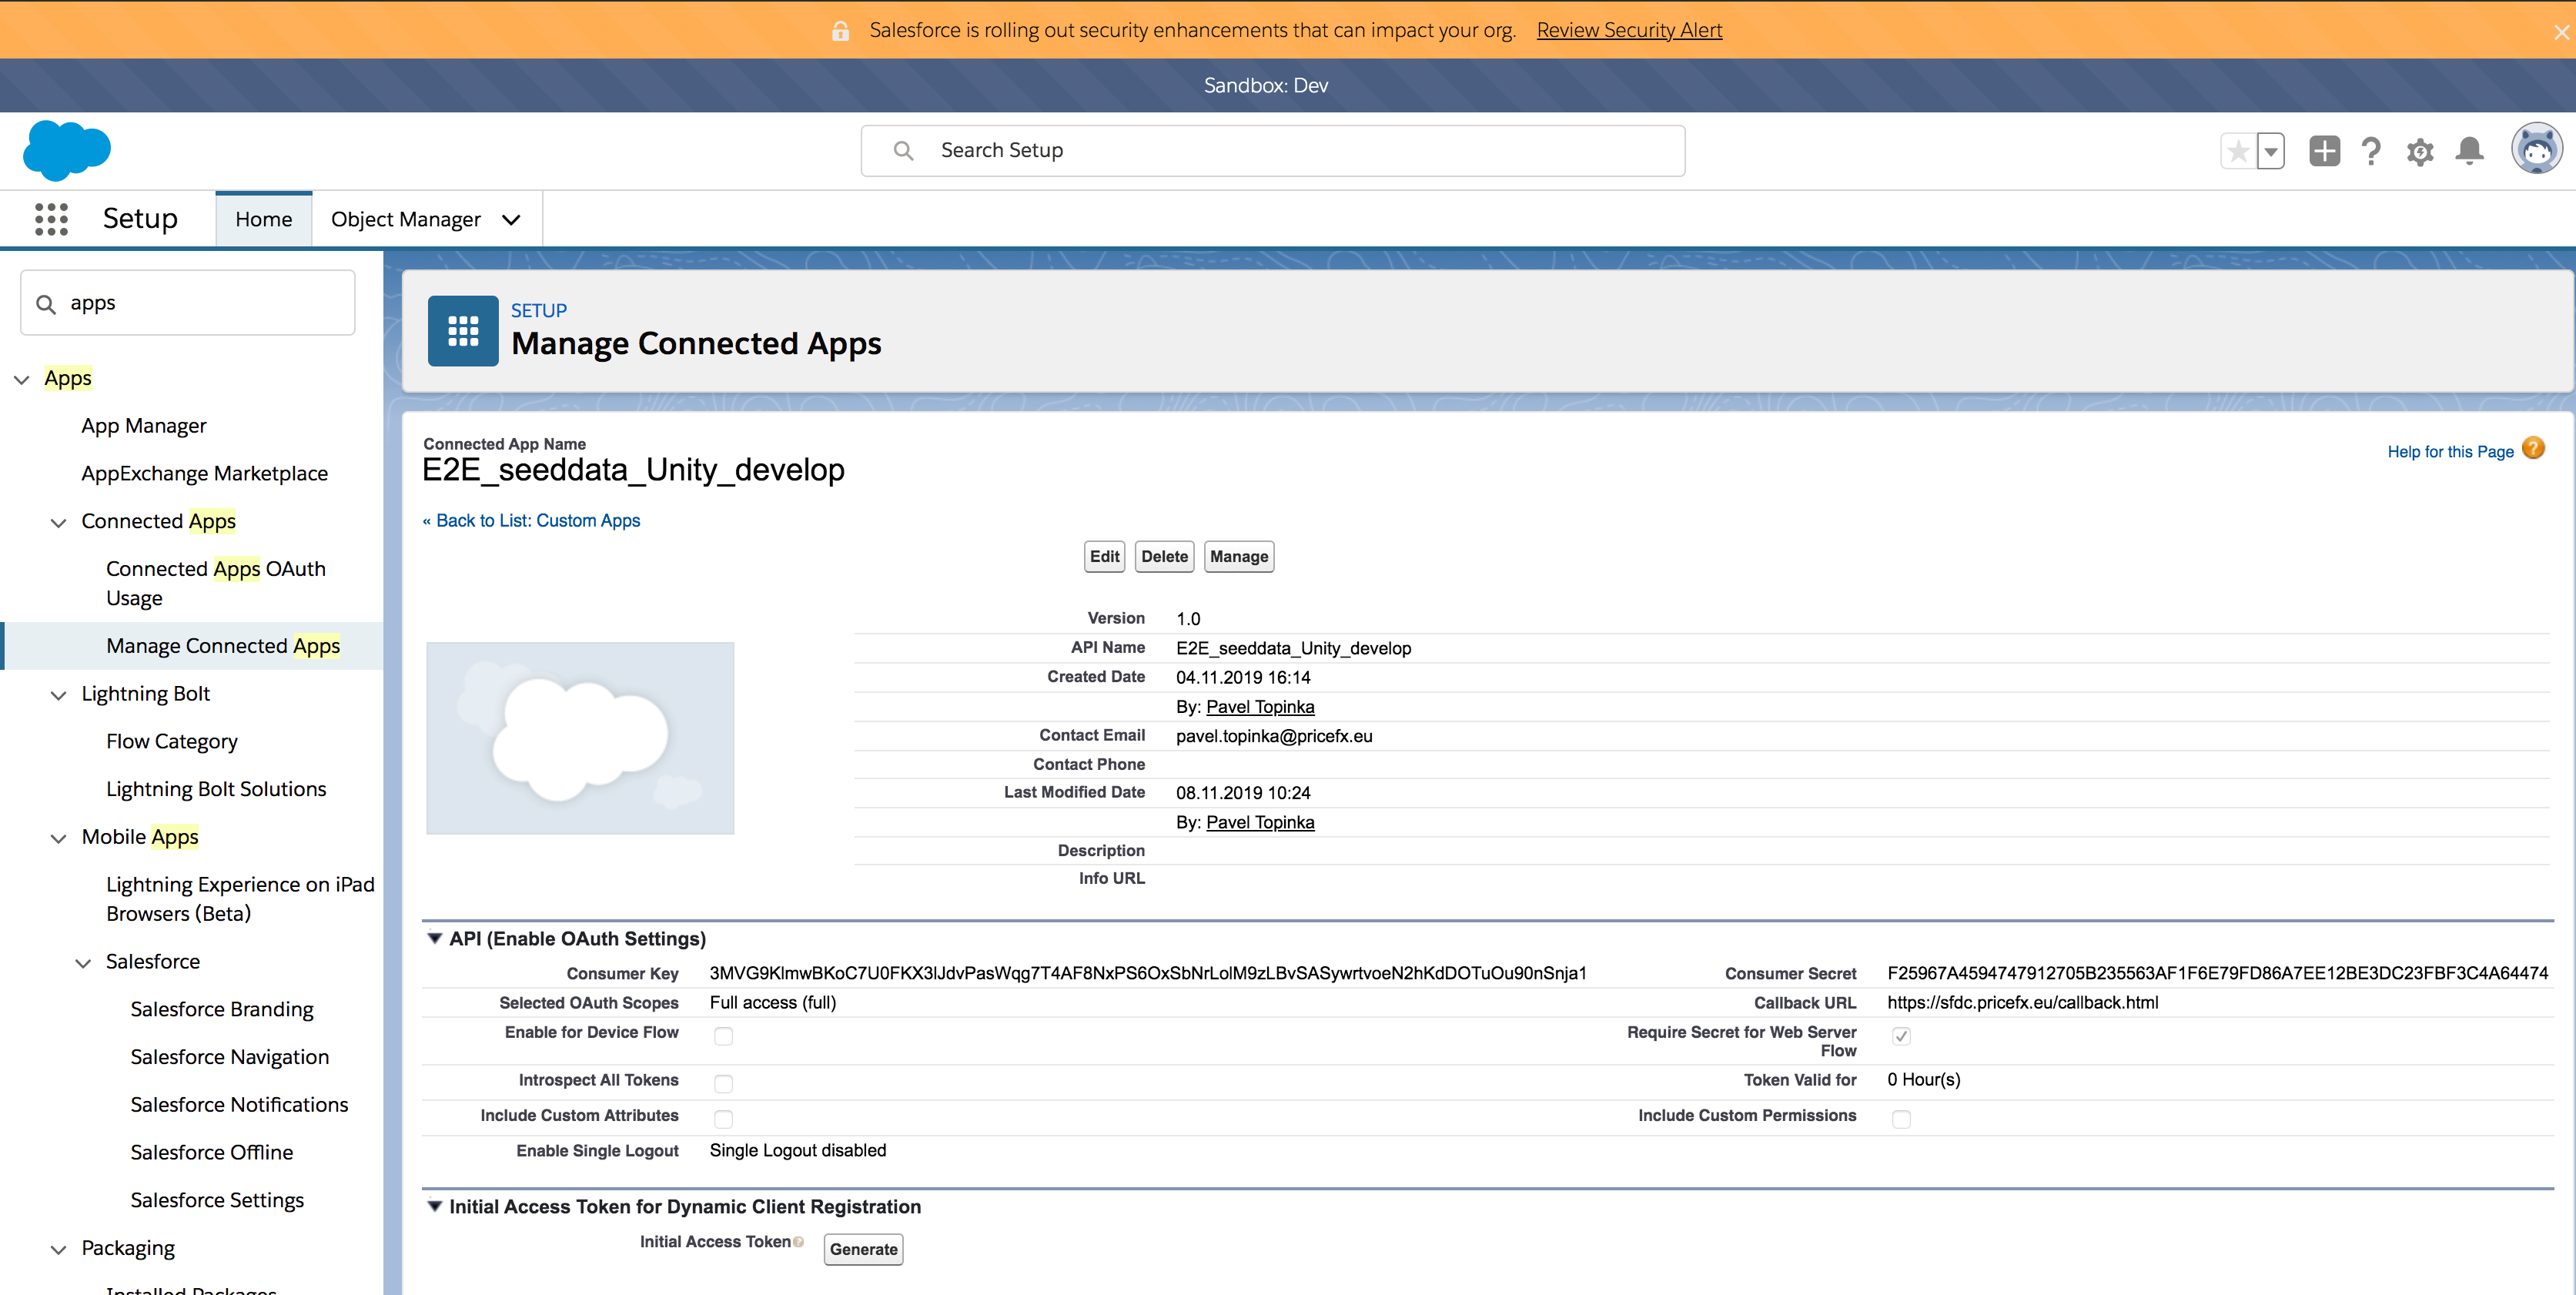The height and width of the screenshot is (1295, 2576).
Task: Open the user profile avatar
Action: pos(2536,149)
